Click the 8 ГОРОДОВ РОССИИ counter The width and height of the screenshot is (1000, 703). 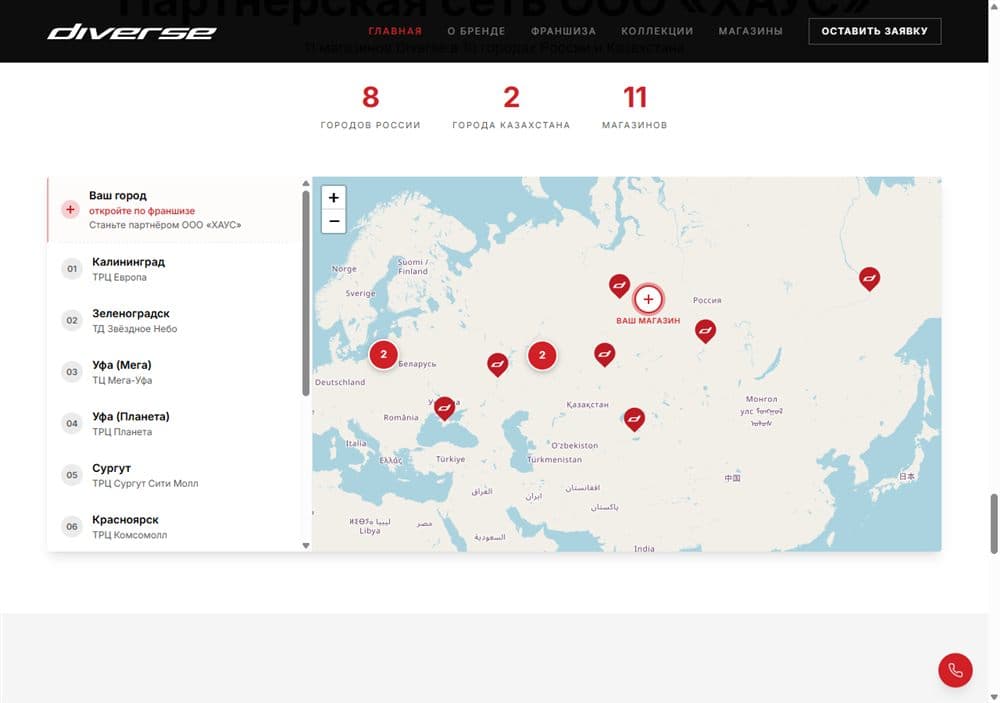pos(371,107)
